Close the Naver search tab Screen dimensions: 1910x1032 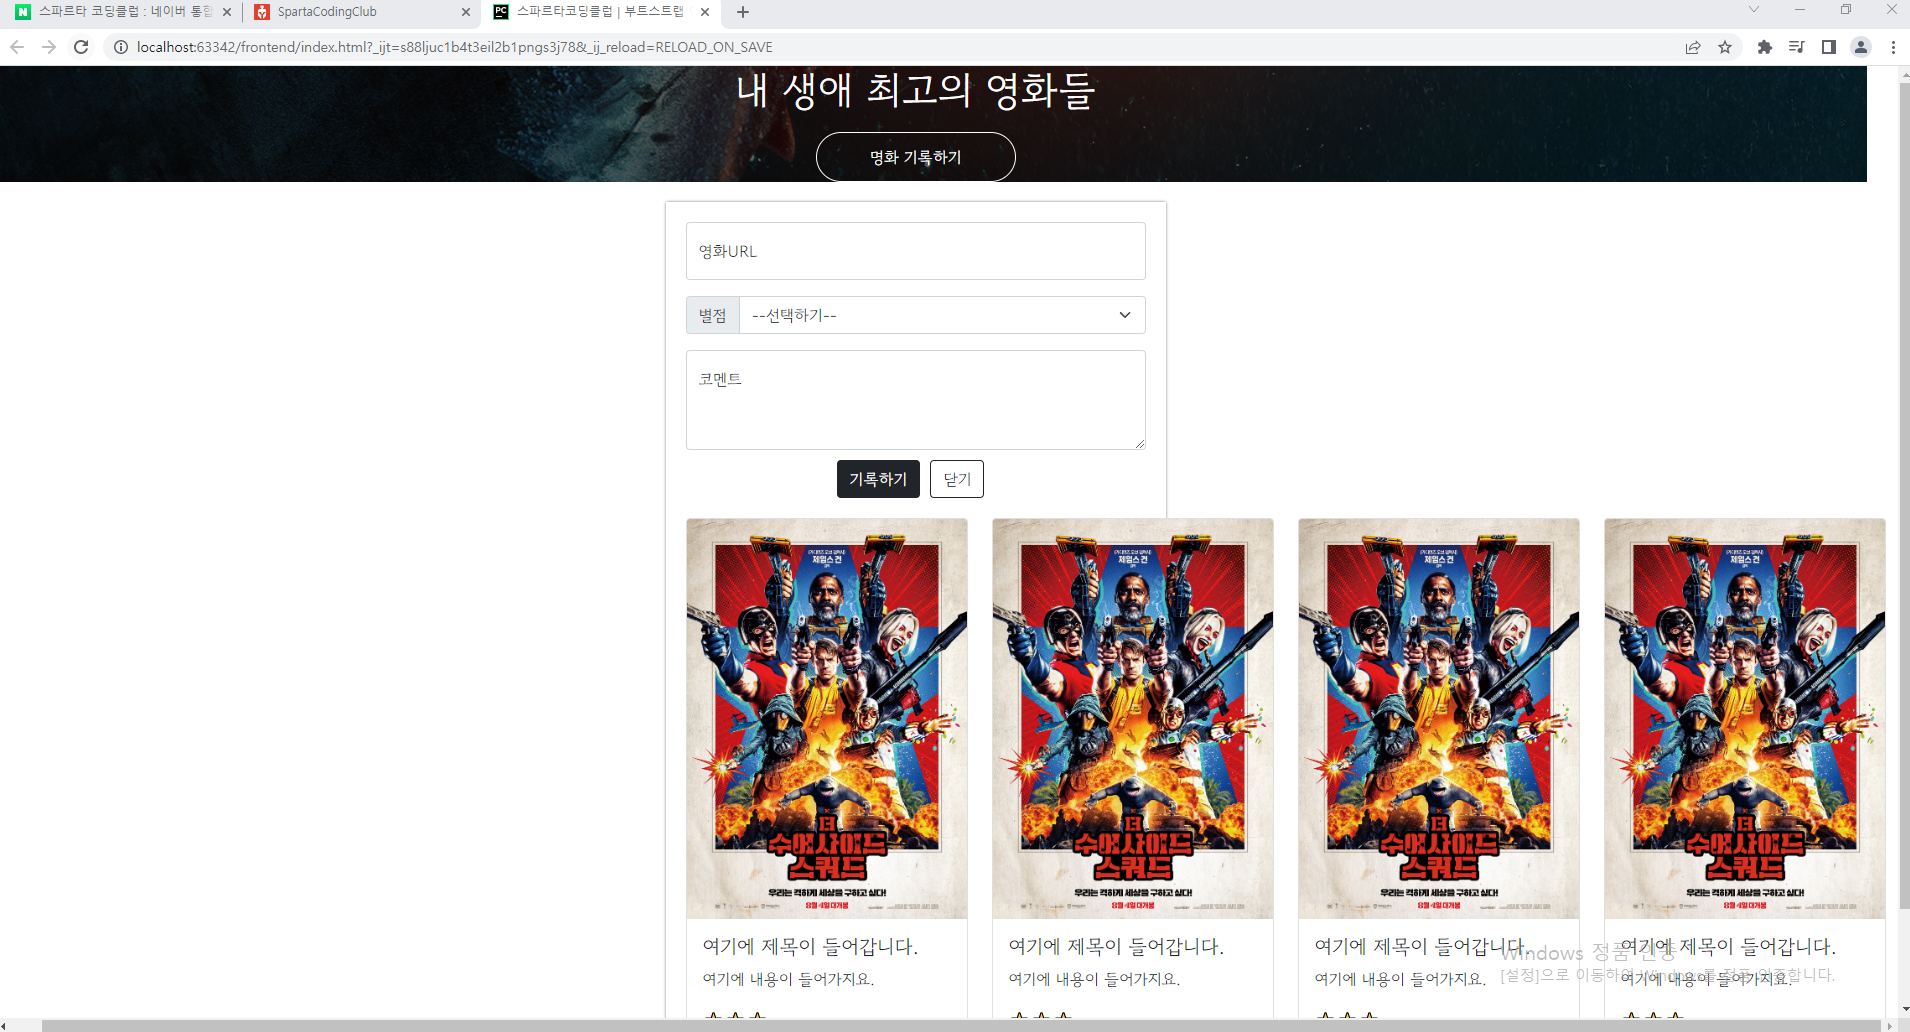pyautogui.click(x=227, y=12)
